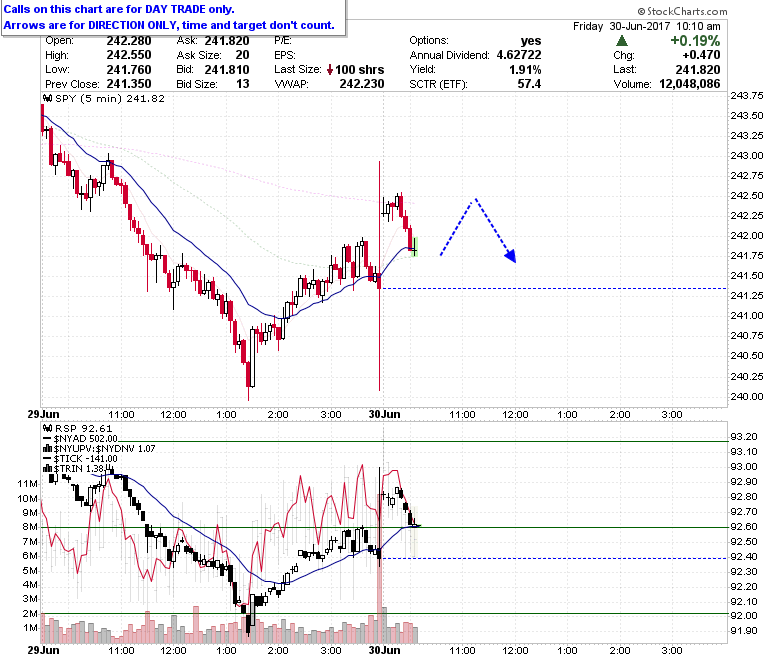Click the '$TICK -141.00' legend entry
This screenshot has width=780, height=659.
pos(86,459)
